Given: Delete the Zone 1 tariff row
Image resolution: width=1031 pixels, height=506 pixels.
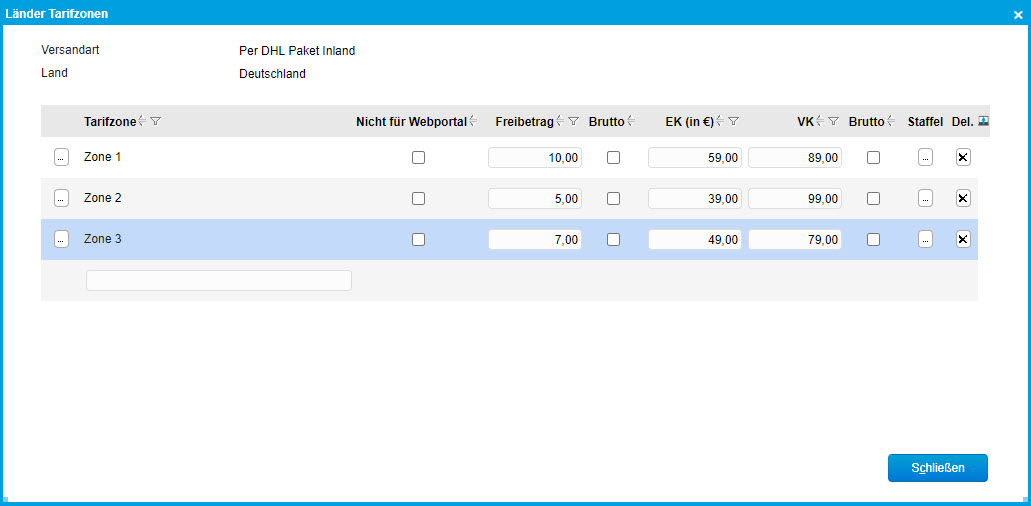Looking at the screenshot, I should [963, 157].
